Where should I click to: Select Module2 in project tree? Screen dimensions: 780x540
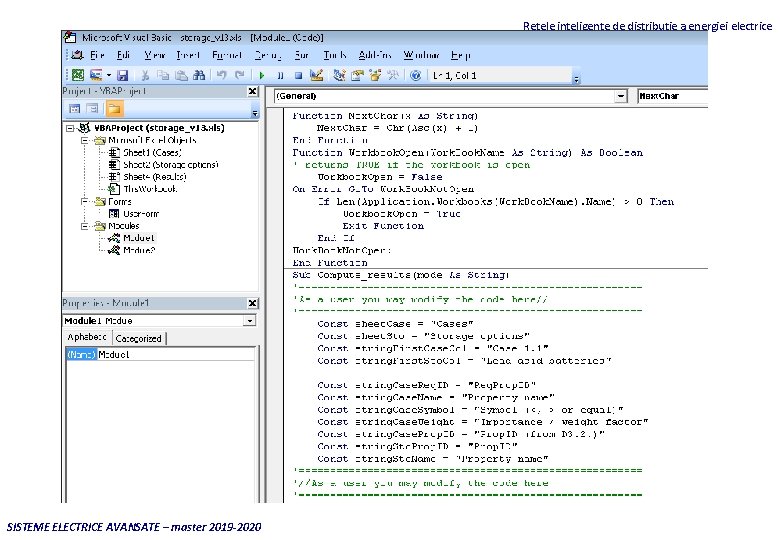point(139,250)
